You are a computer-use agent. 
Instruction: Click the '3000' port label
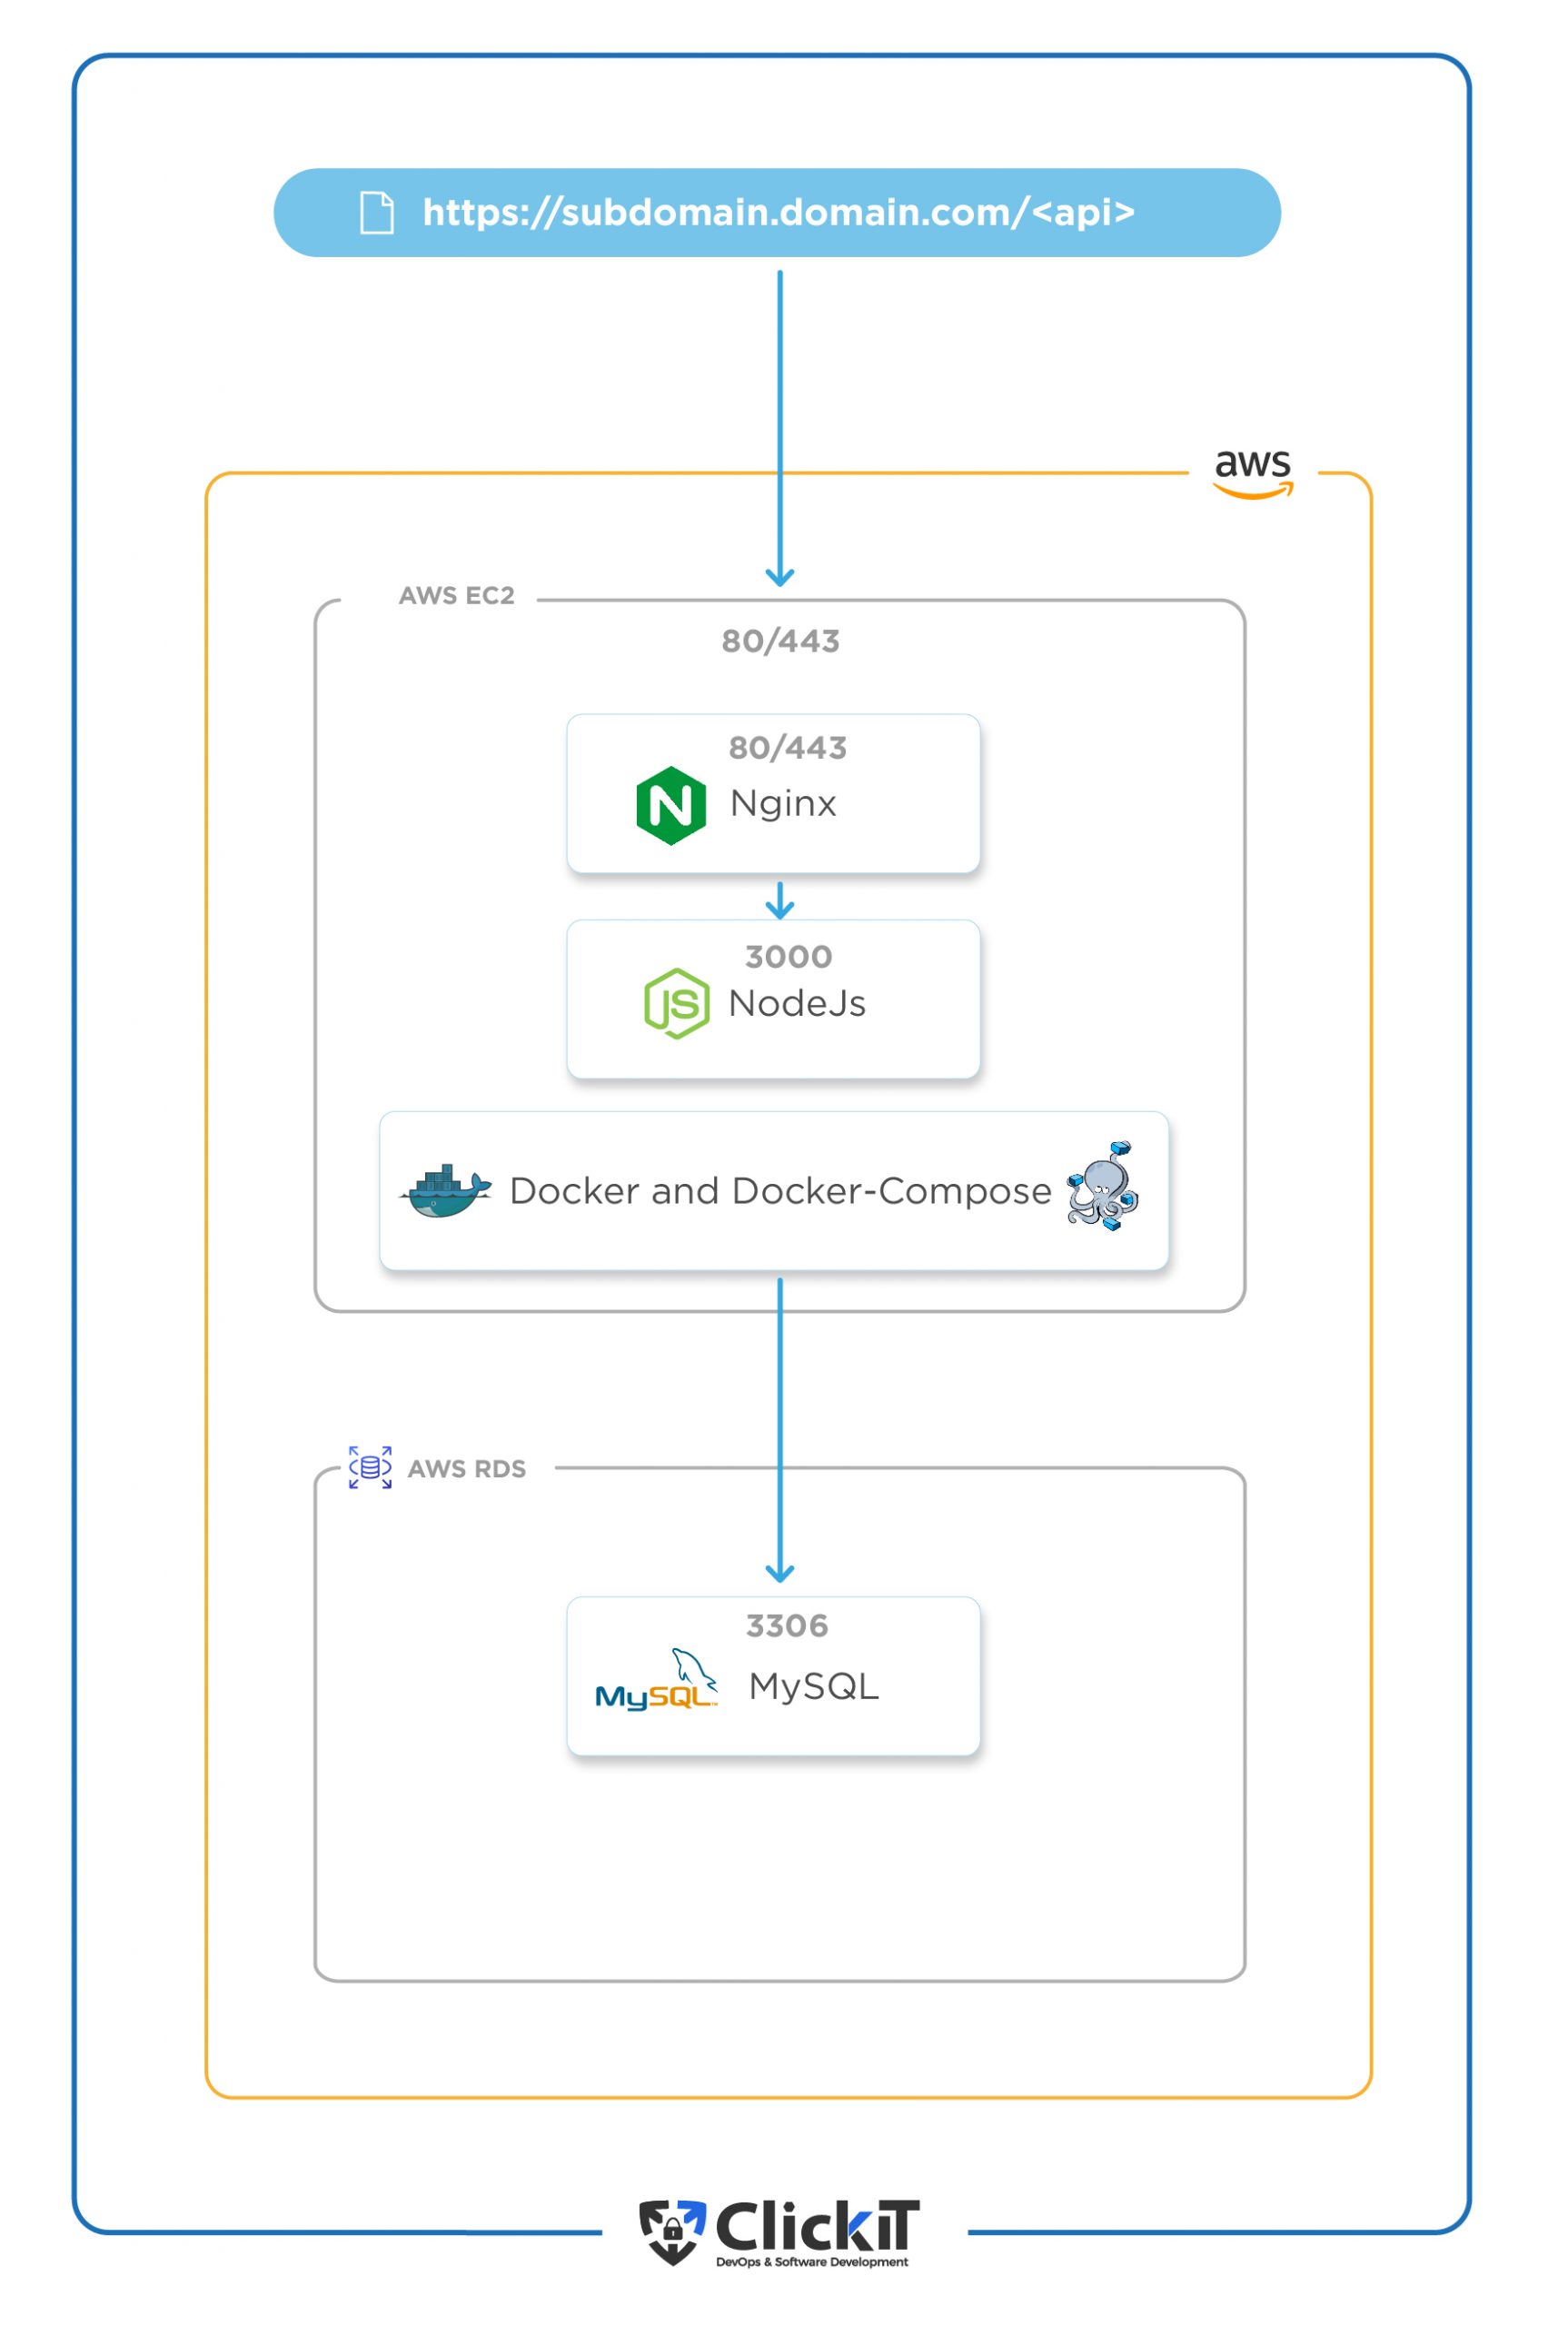coord(789,957)
